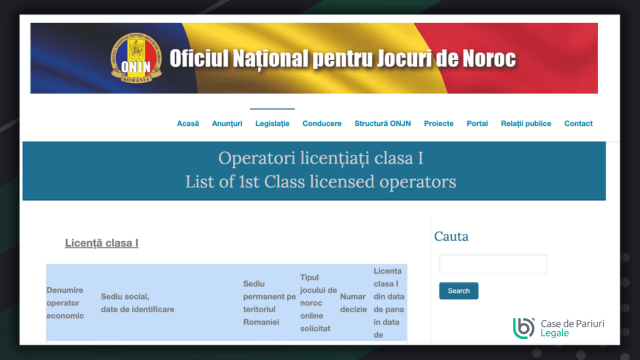Click the Operatori licențiați clasa I heading
640x360 pixels.
coord(320,158)
